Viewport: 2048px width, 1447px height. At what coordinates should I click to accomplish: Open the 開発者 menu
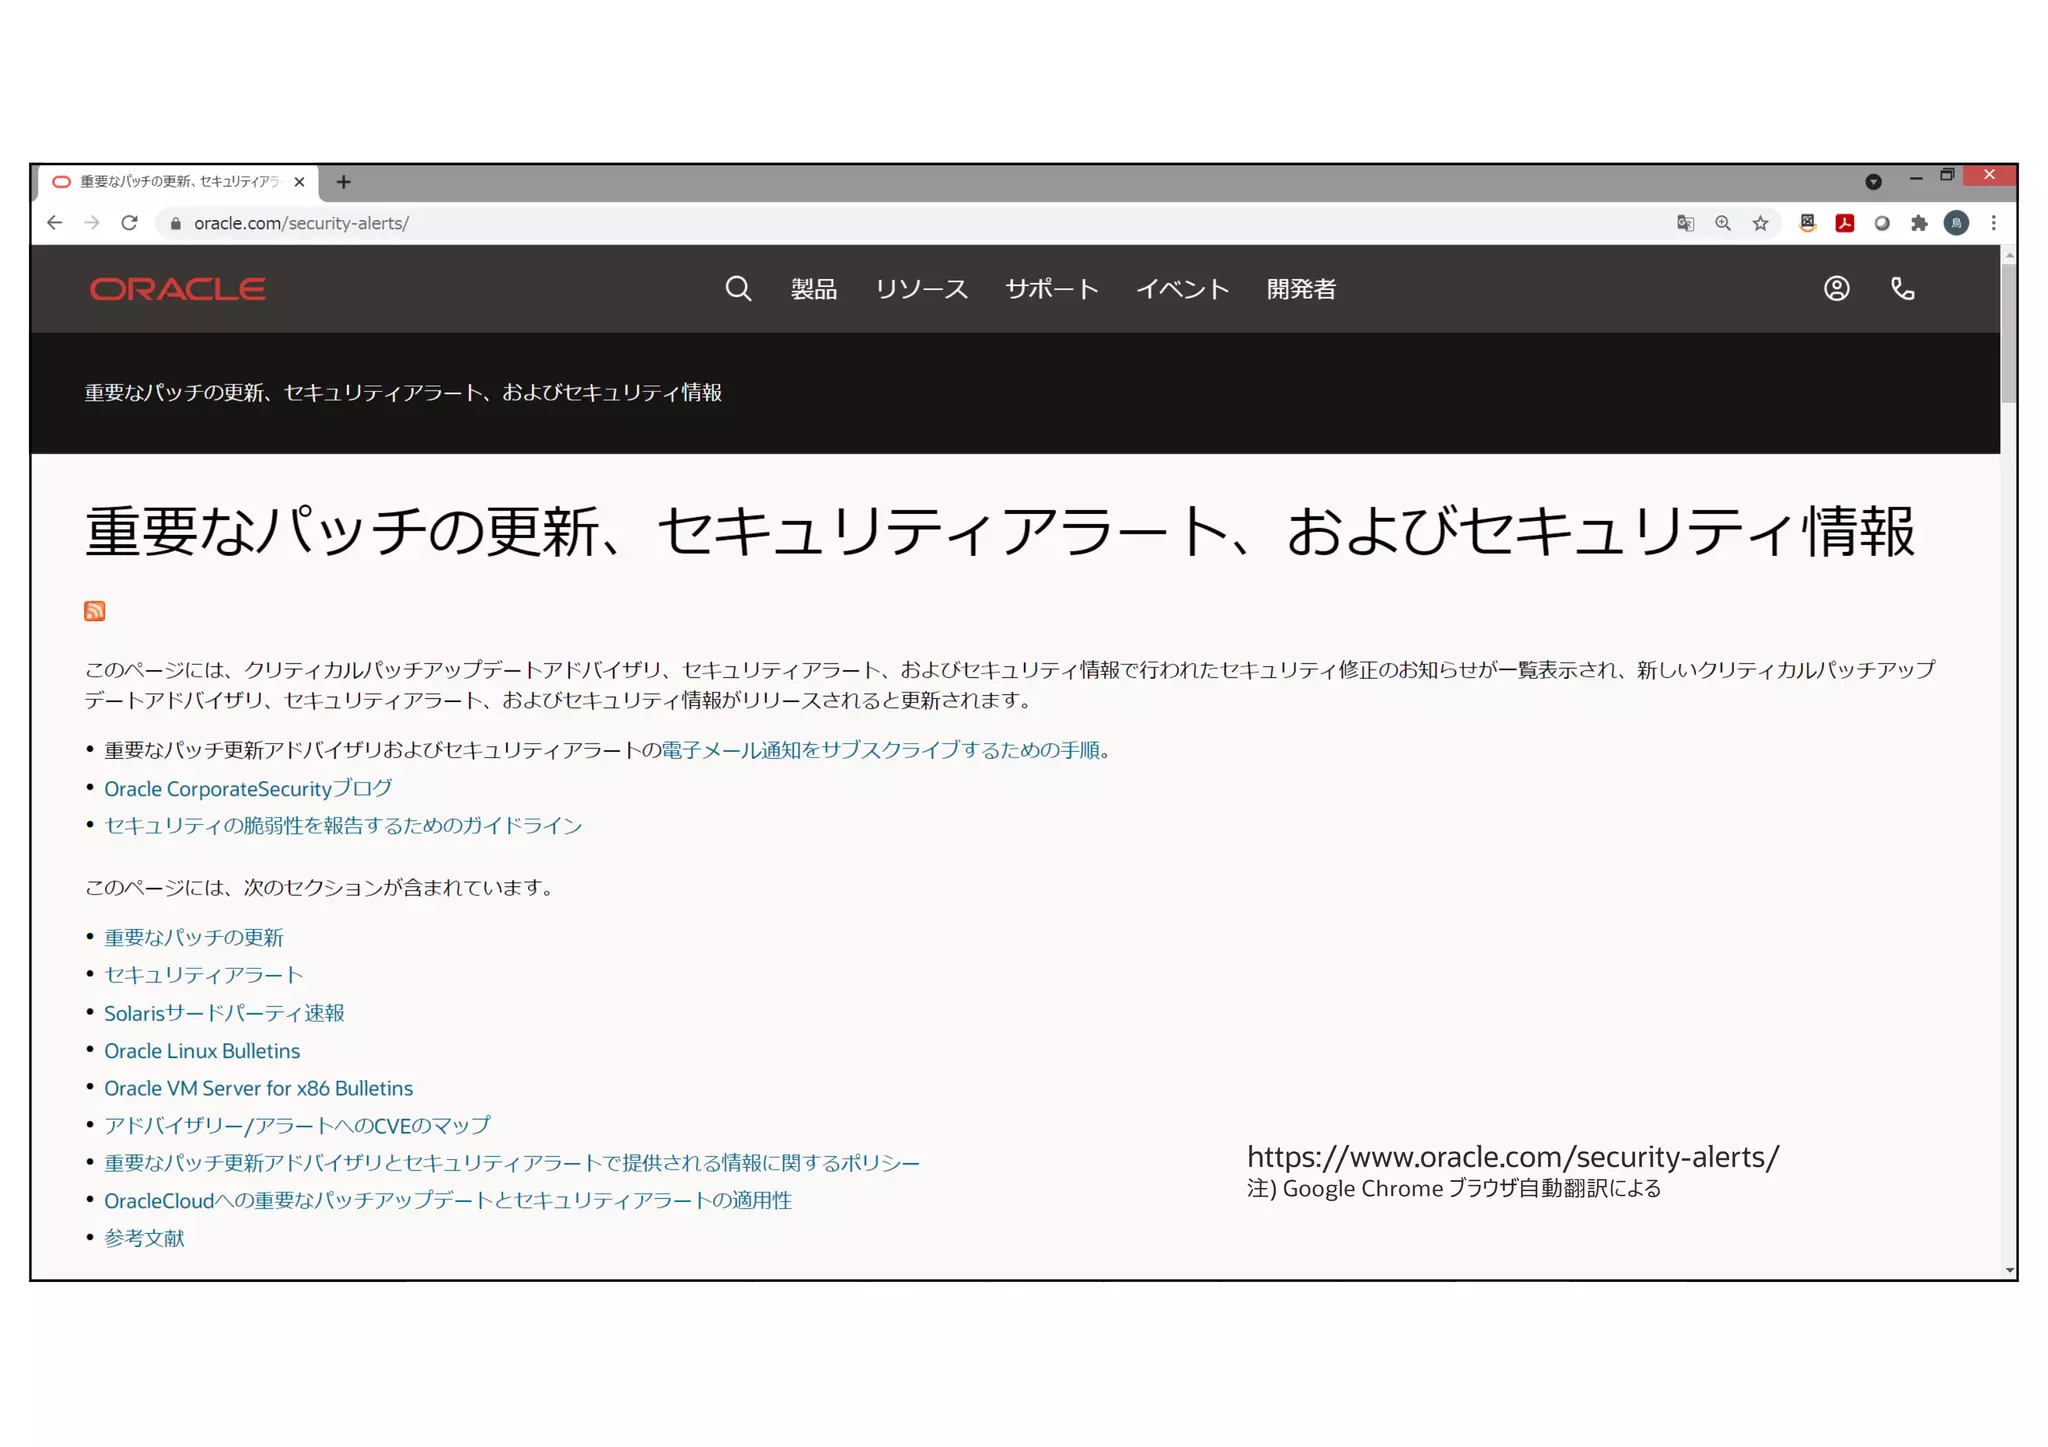pos(1301,289)
